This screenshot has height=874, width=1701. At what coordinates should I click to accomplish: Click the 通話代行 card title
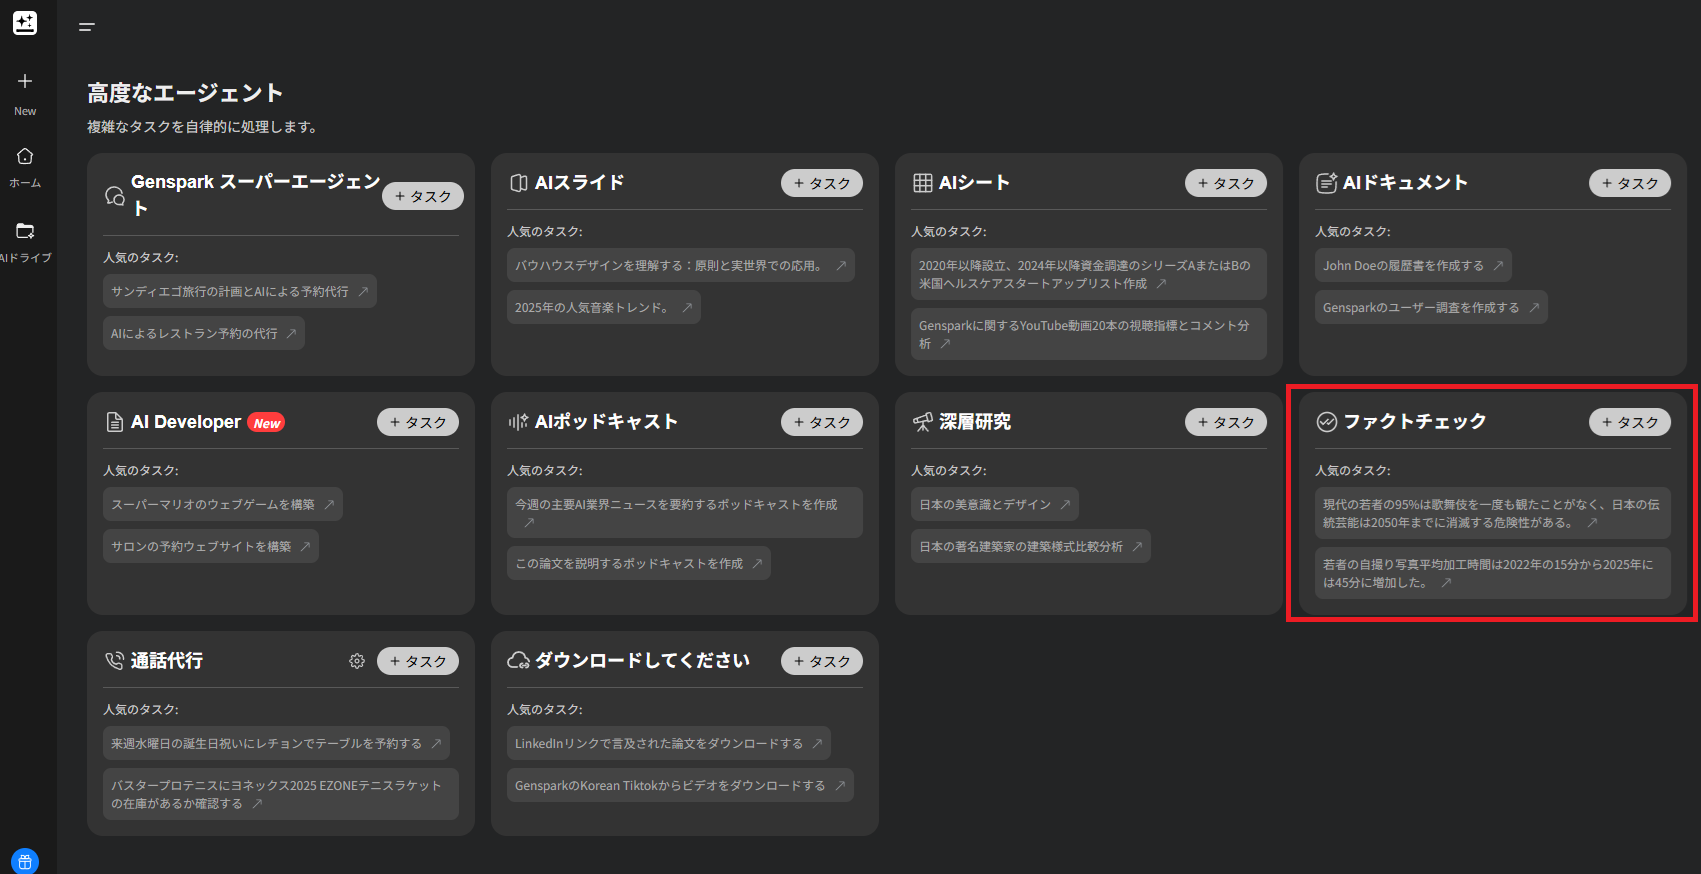pos(166,661)
